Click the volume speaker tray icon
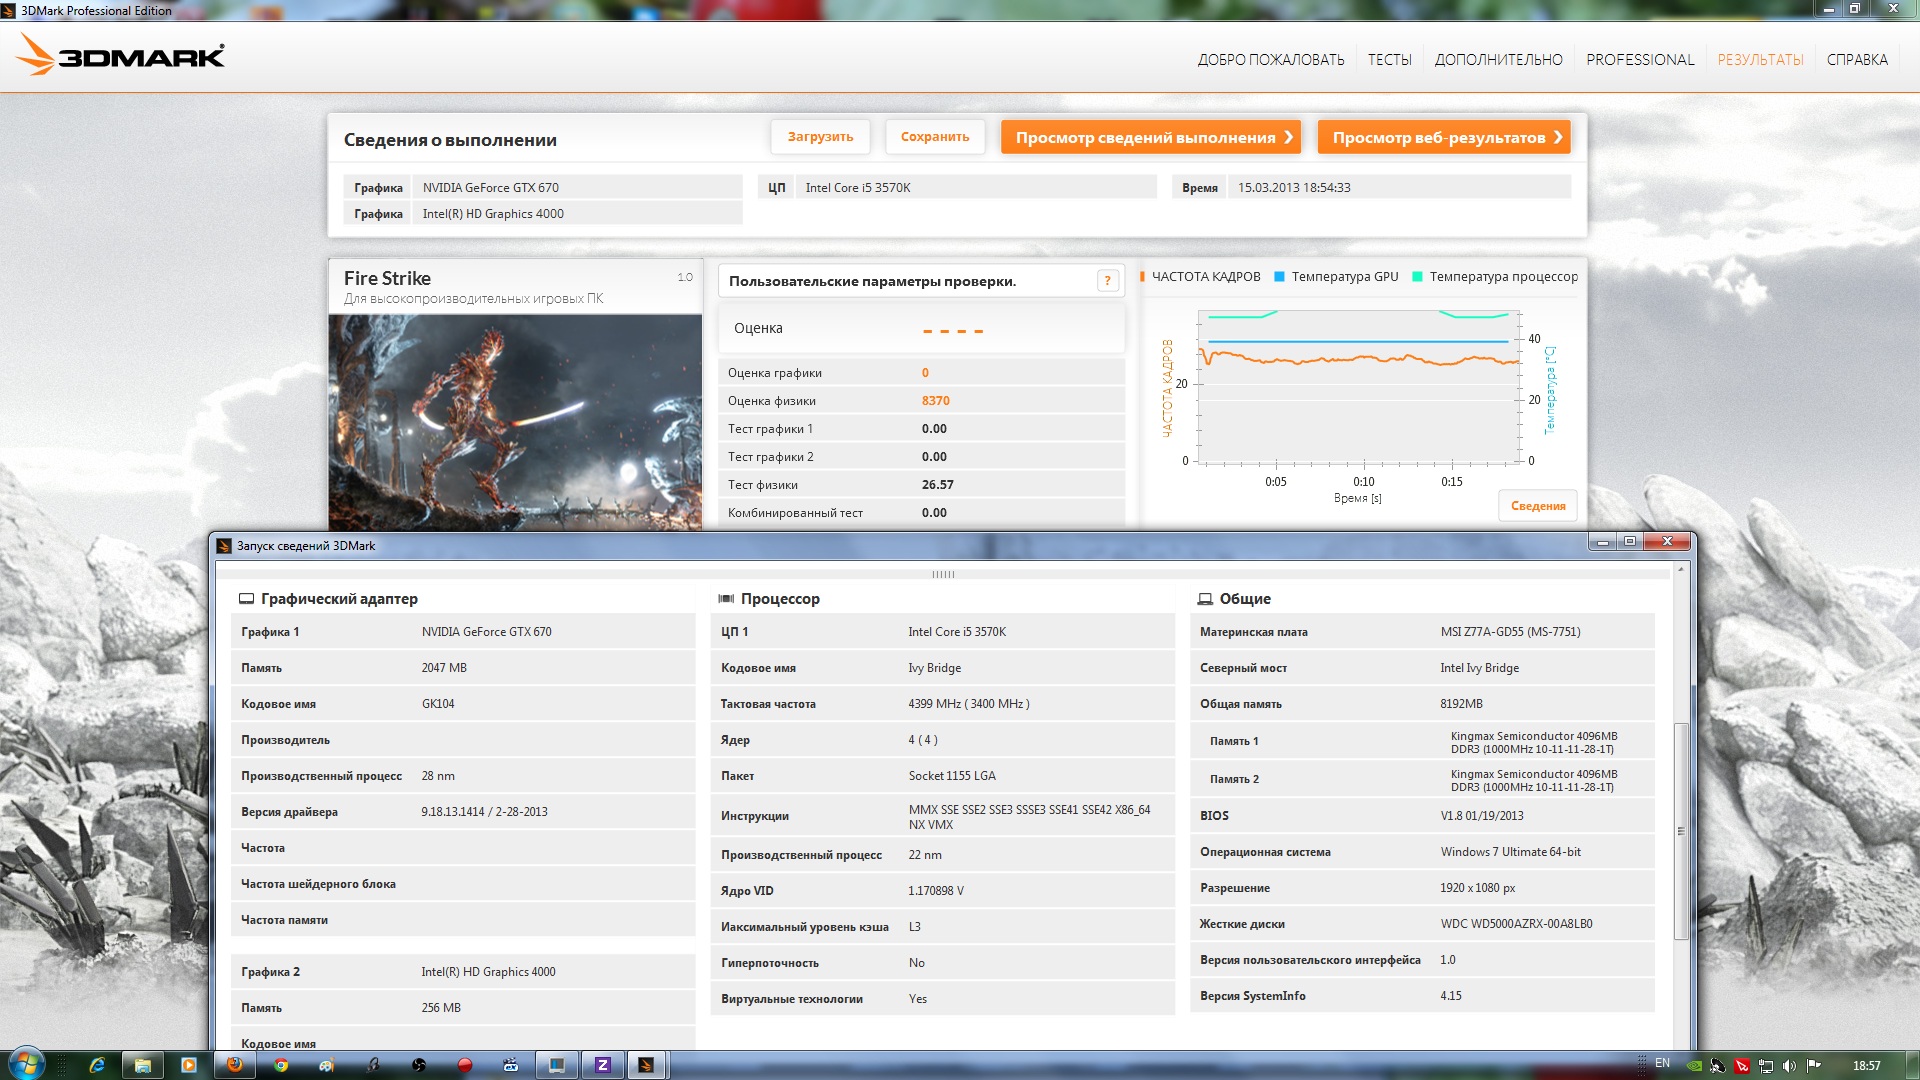This screenshot has height=1080, width=1920. point(1789,1066)
